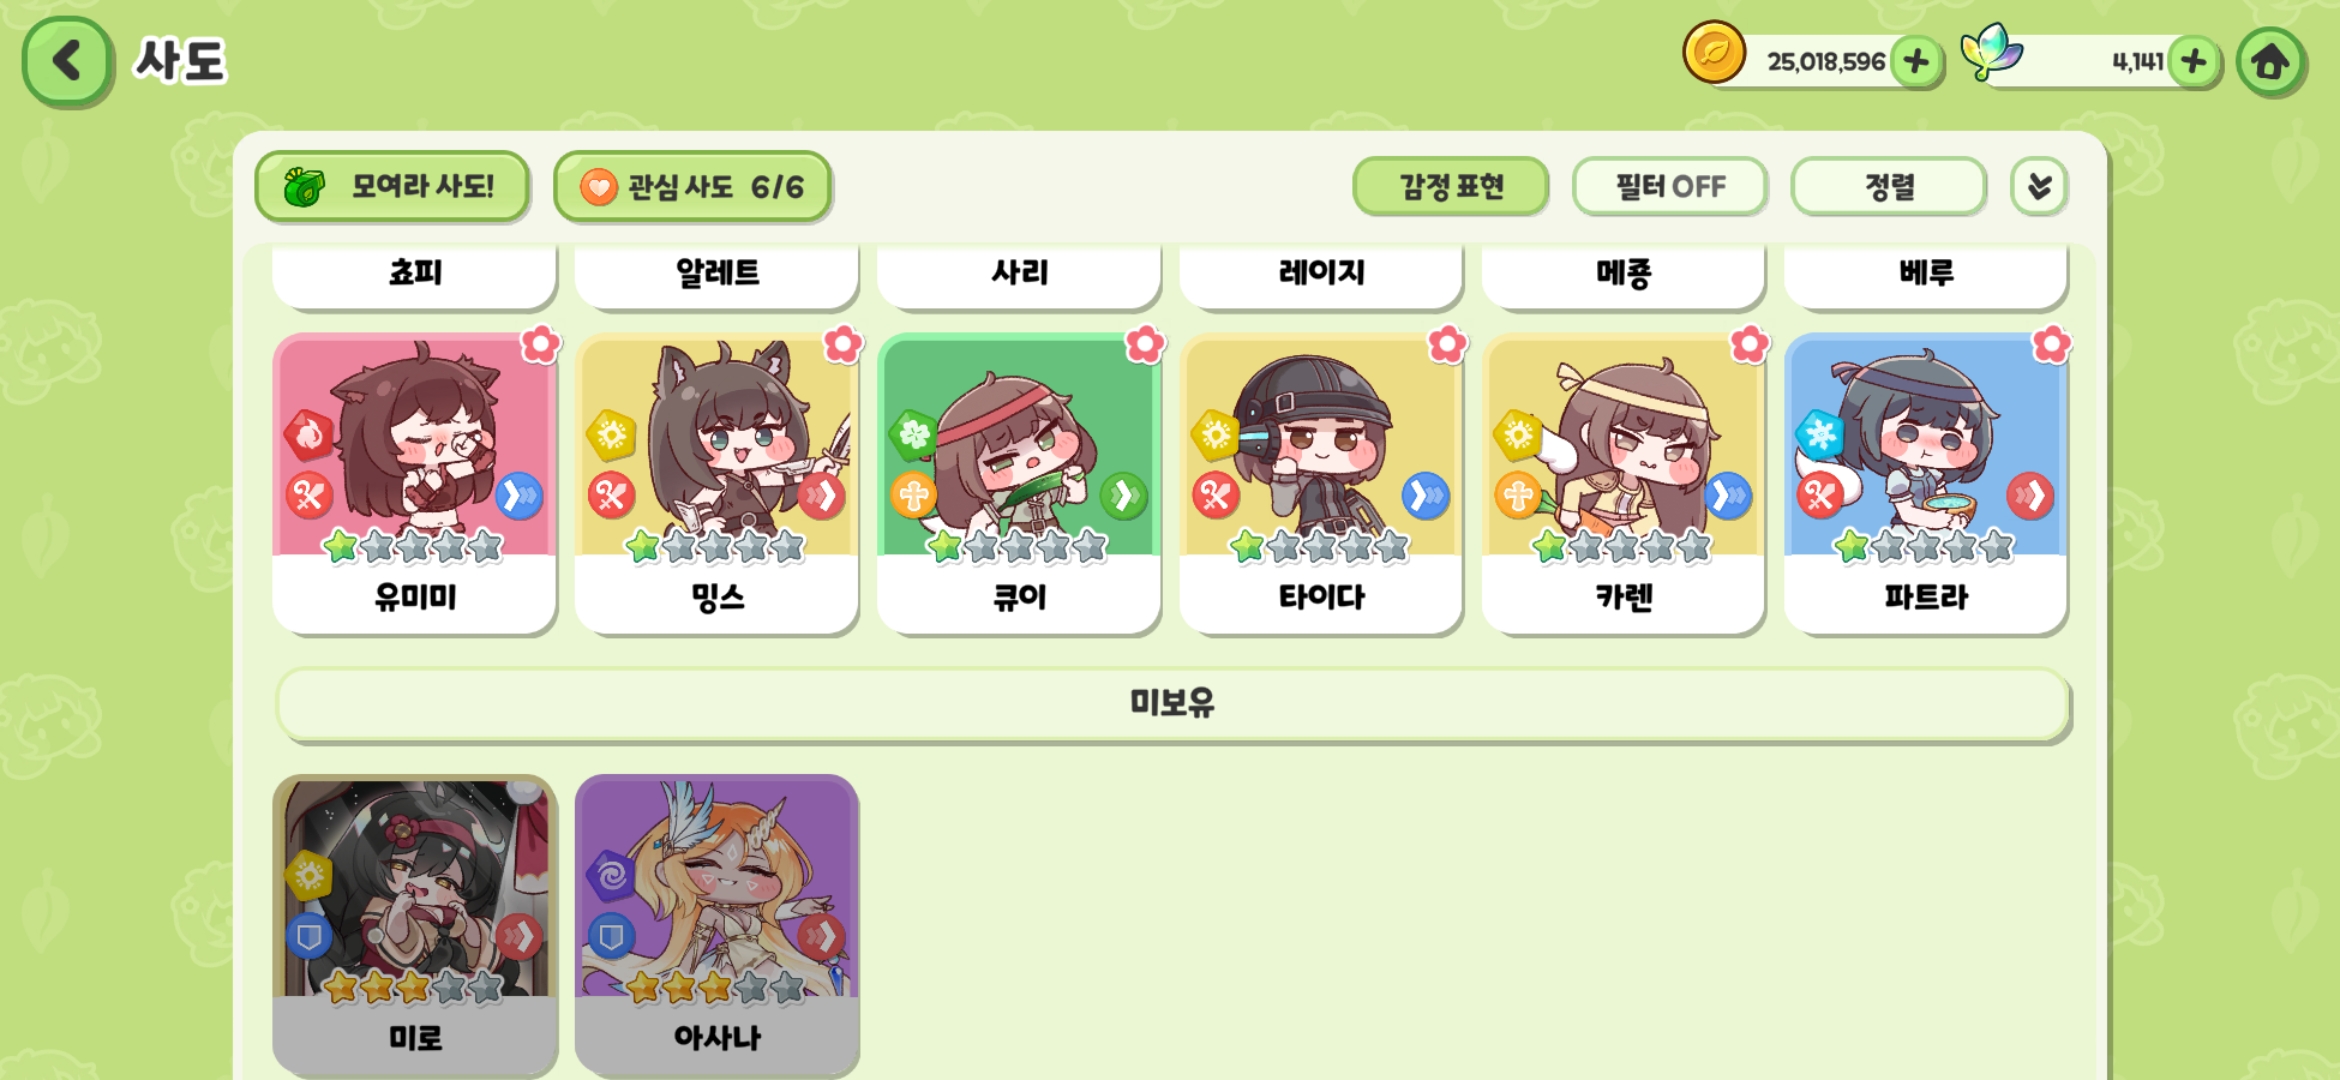Toggle favorite flower on 밍스 card
This screenshot has height=1080, width=2340.
click(843, 344)
